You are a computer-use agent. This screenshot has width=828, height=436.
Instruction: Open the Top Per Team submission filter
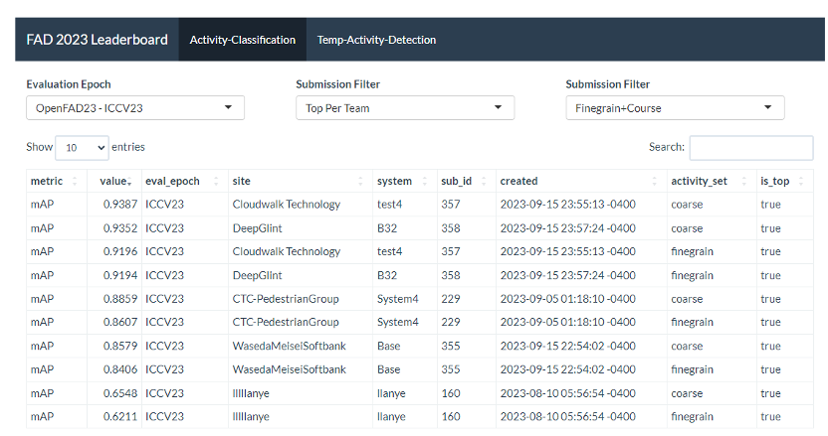coord(405,108)
